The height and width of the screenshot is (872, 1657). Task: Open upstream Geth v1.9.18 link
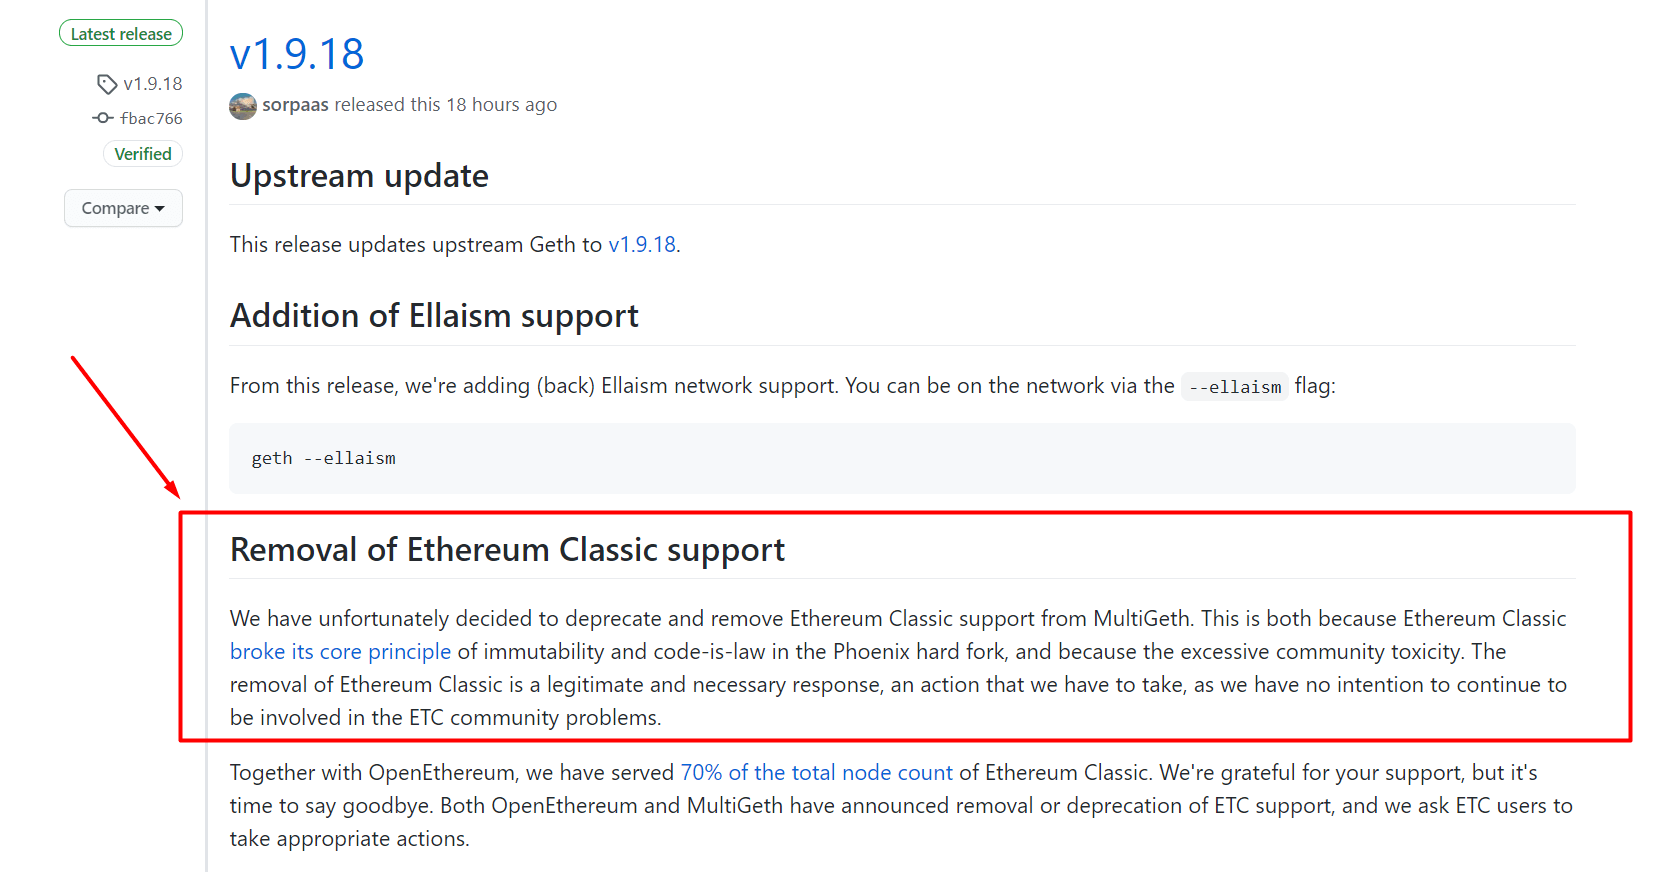[642, 245]
